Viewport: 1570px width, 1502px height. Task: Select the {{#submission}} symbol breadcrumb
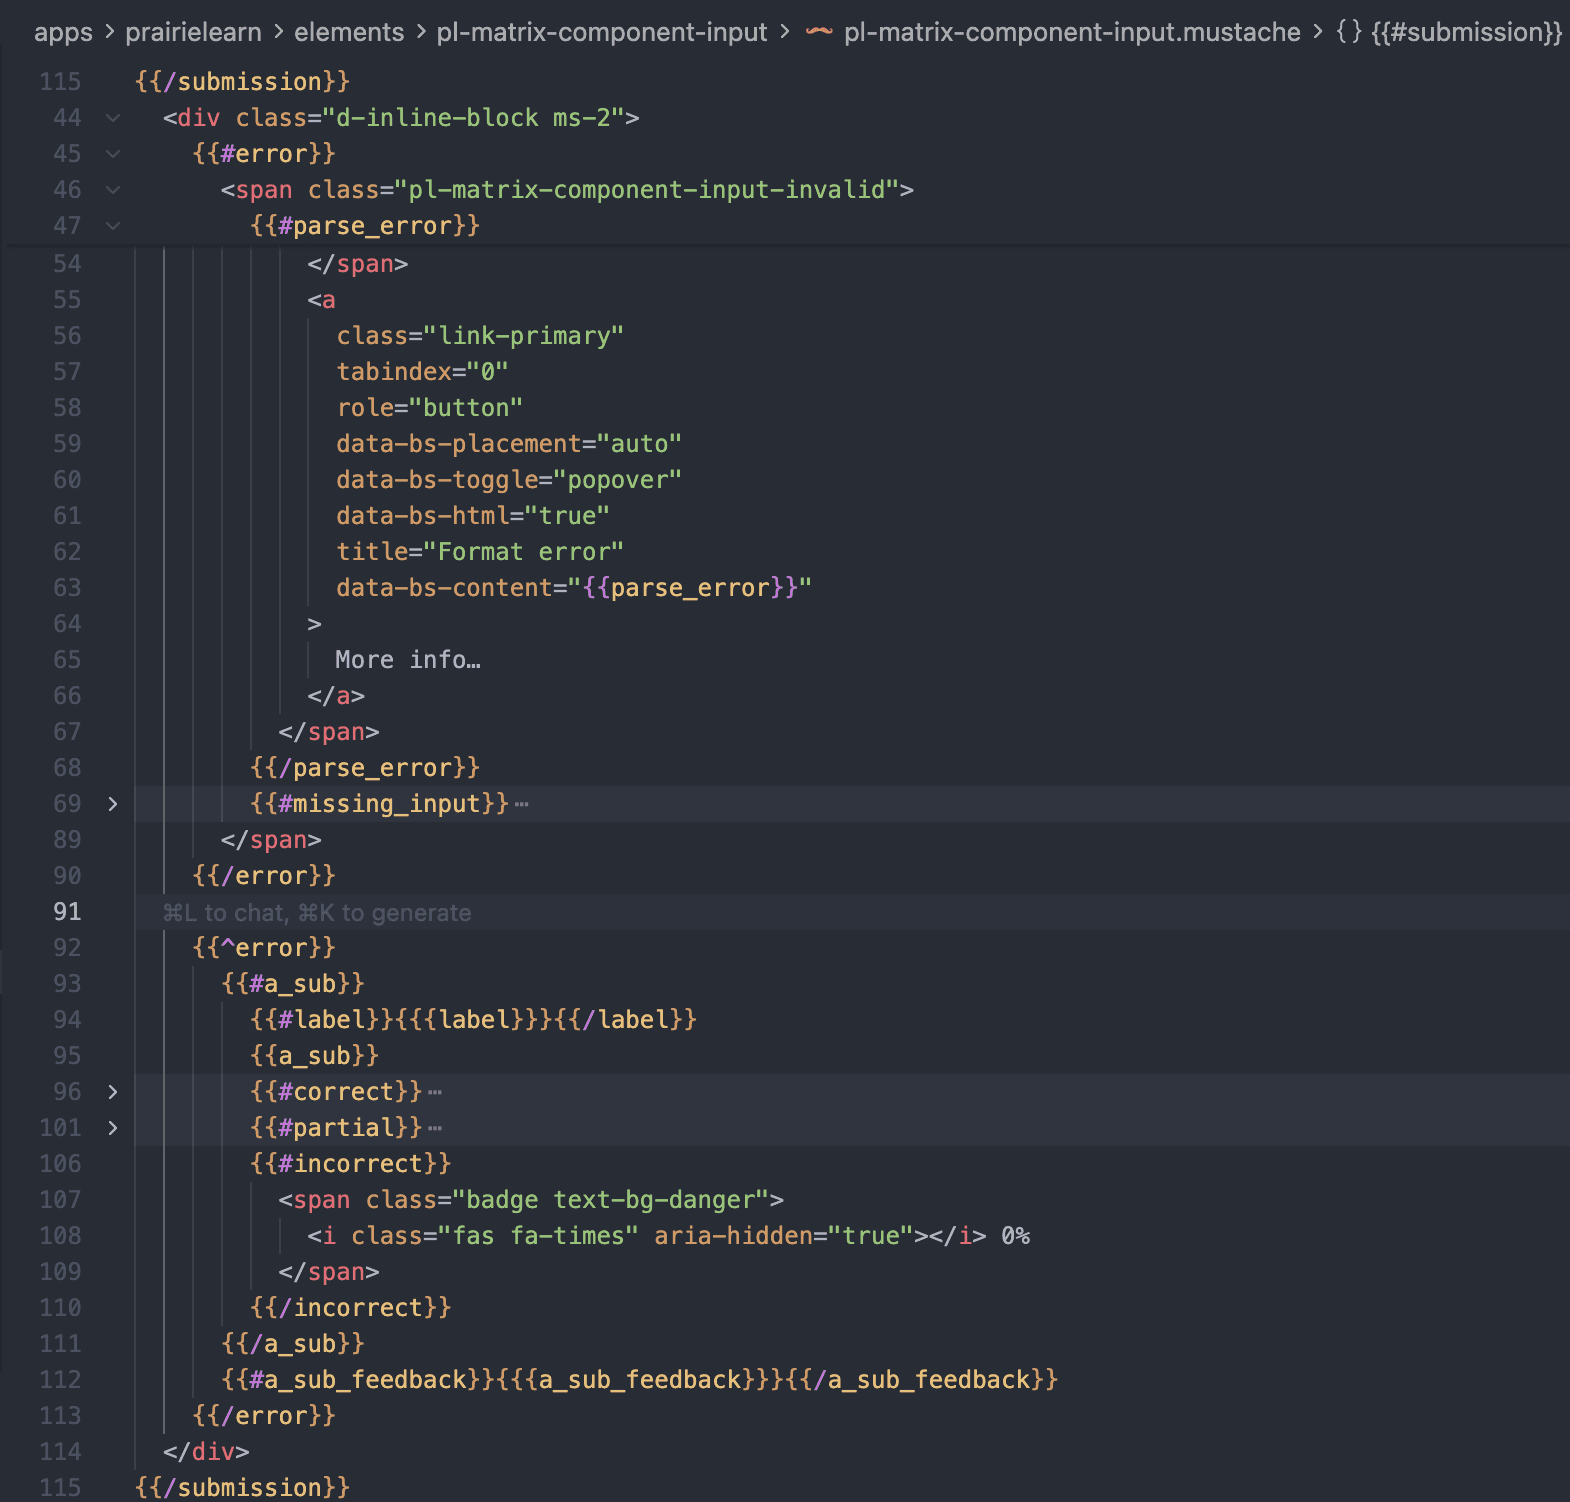click(1466, 32)
